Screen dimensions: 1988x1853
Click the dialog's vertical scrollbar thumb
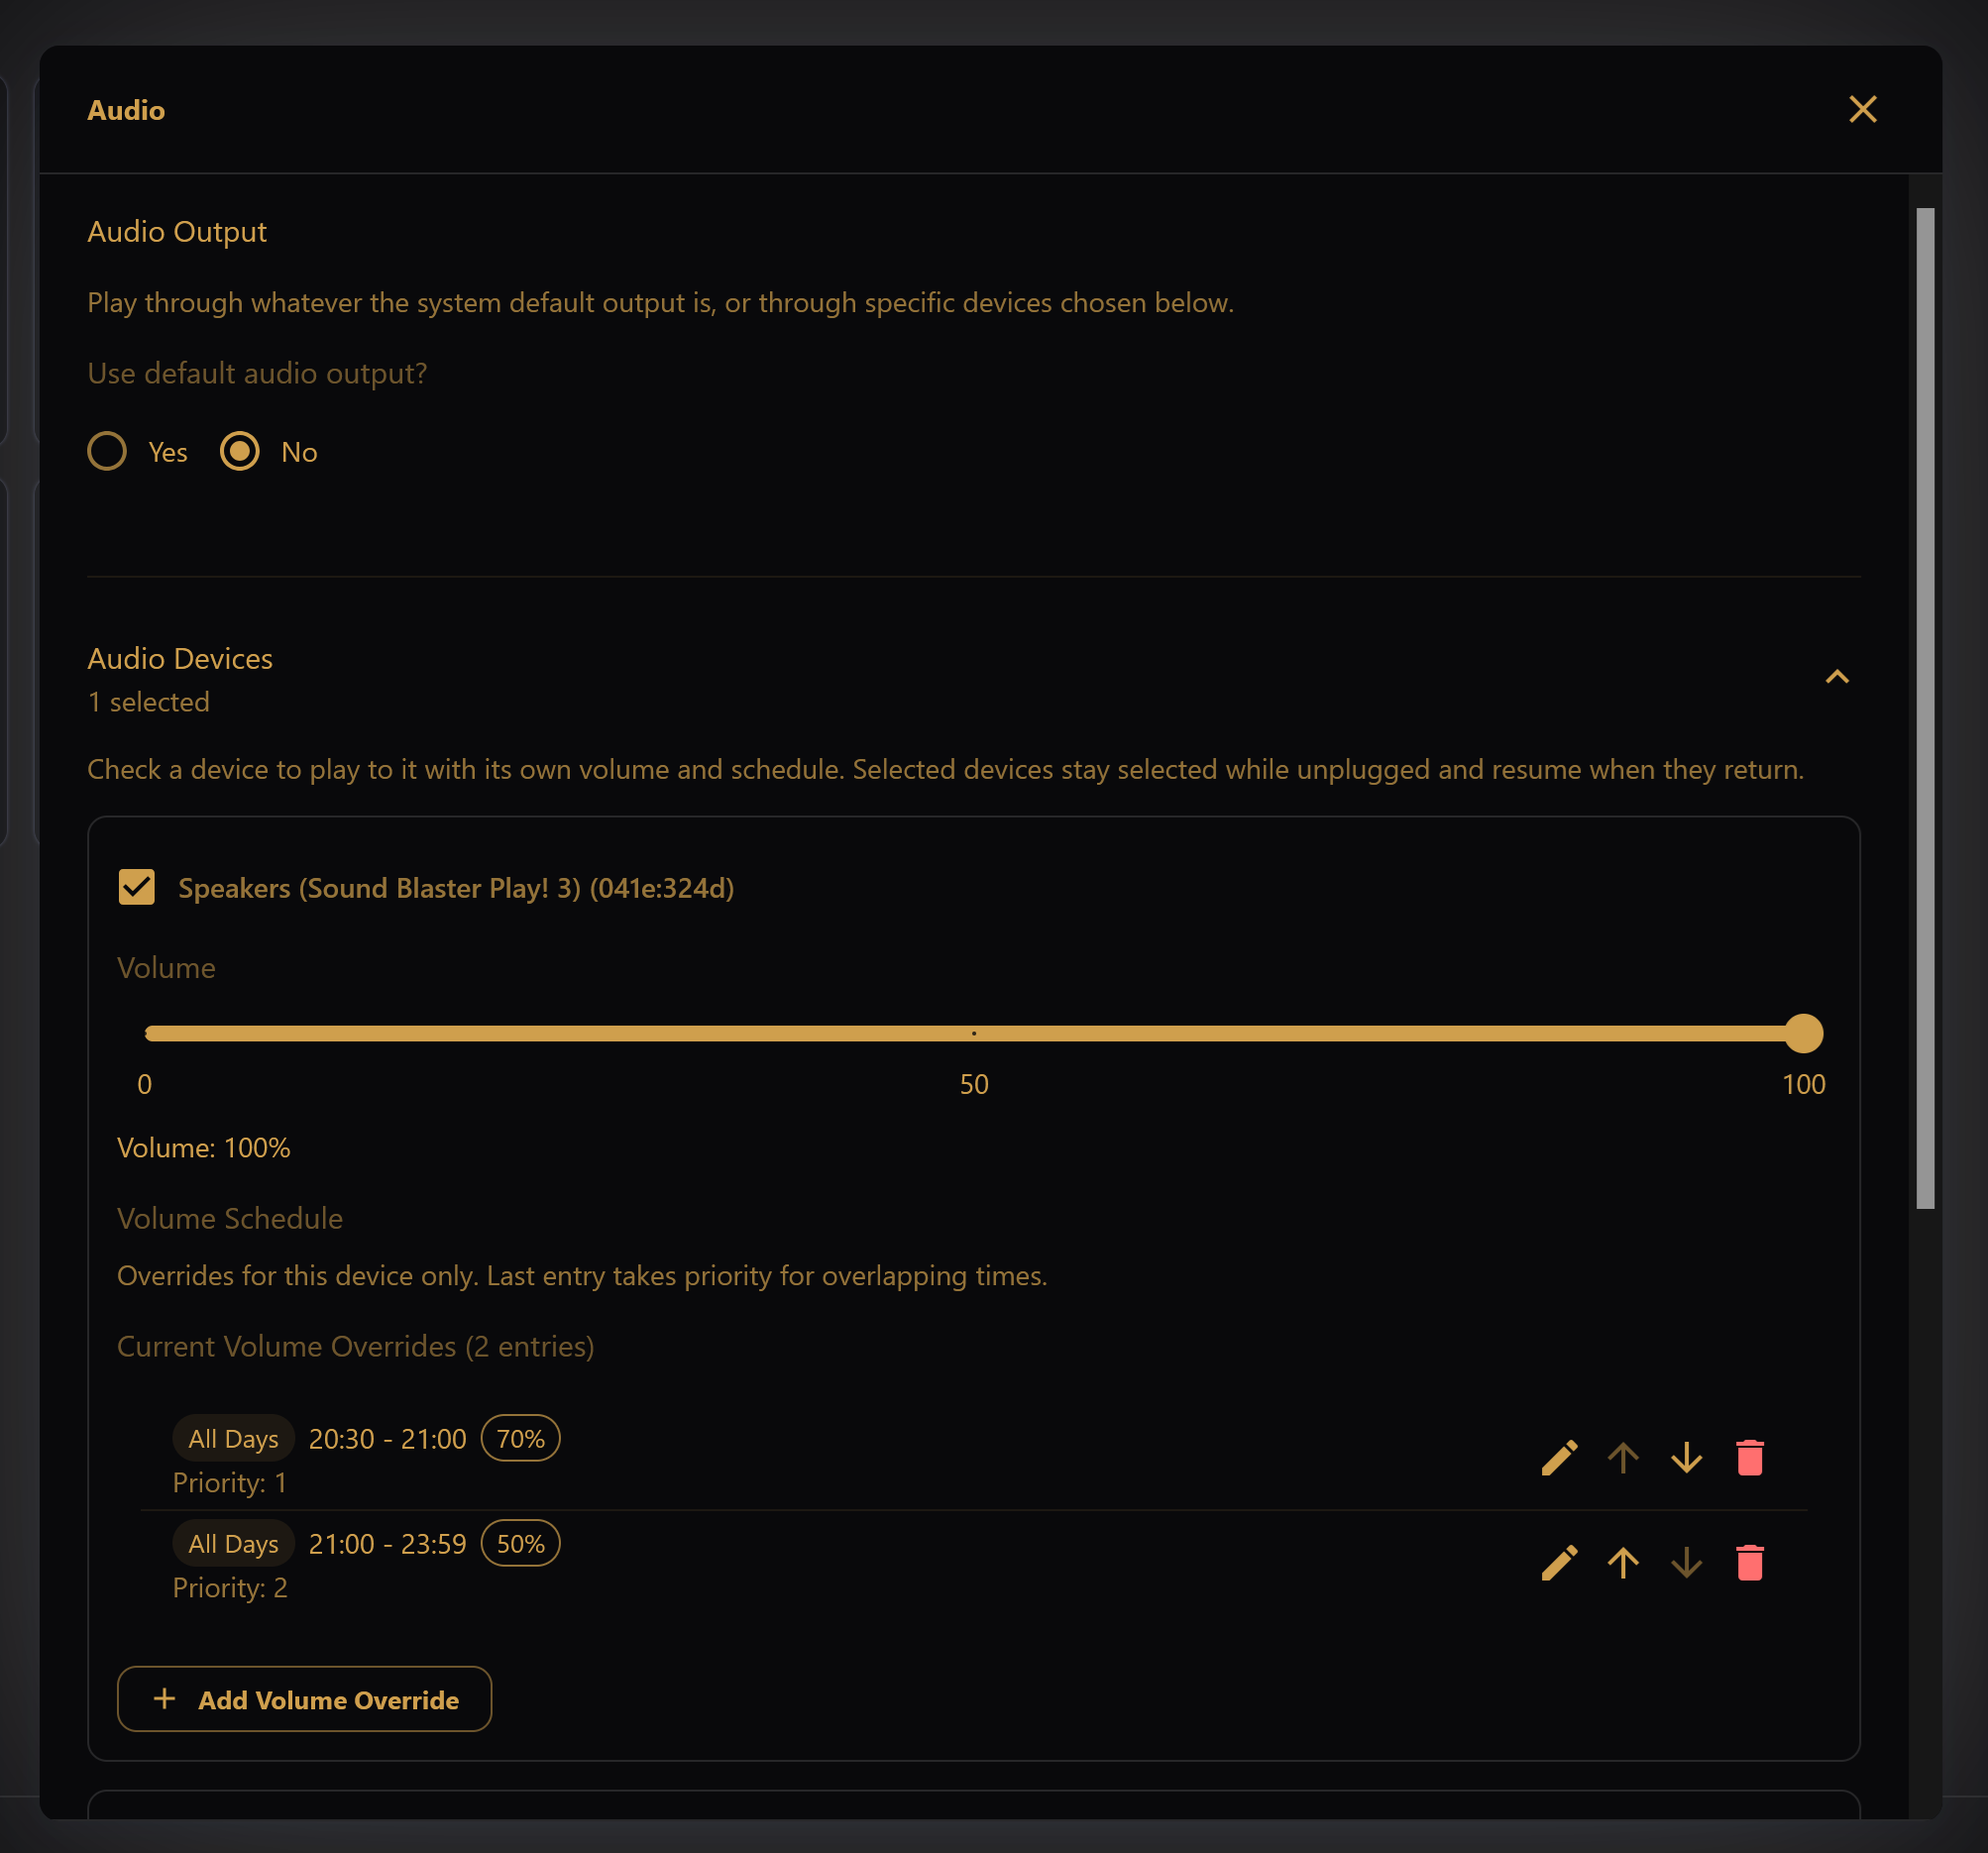[x=1925, y=708]
